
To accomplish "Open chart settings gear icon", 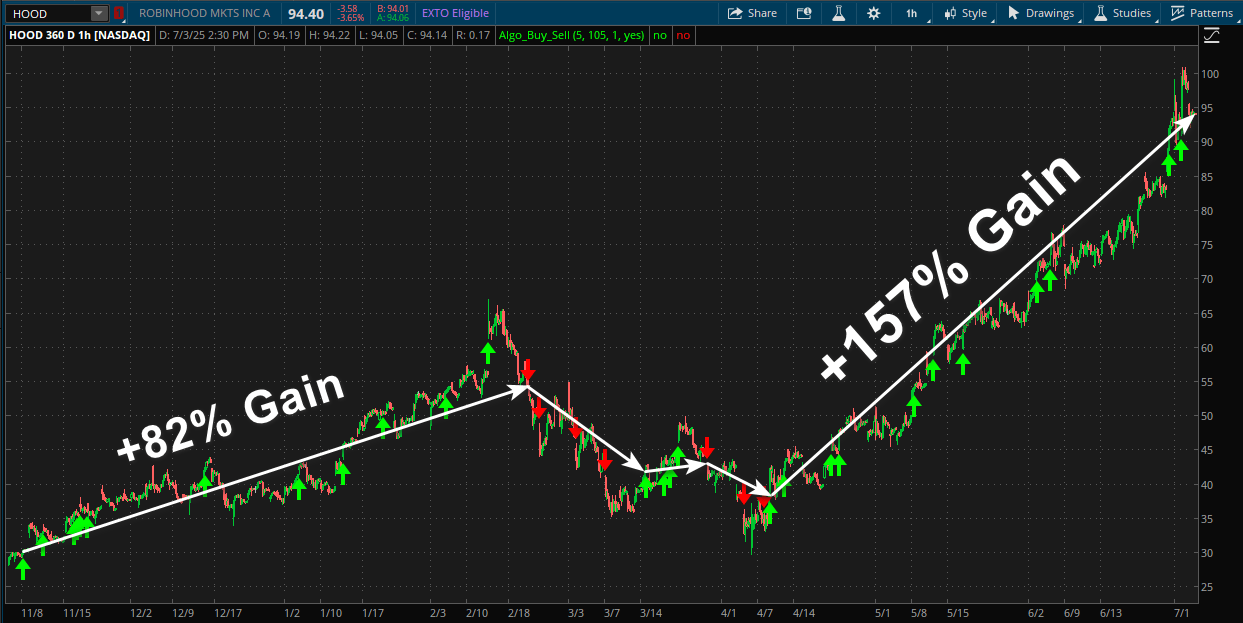I will pyautogui.click(x=874, y=13).
